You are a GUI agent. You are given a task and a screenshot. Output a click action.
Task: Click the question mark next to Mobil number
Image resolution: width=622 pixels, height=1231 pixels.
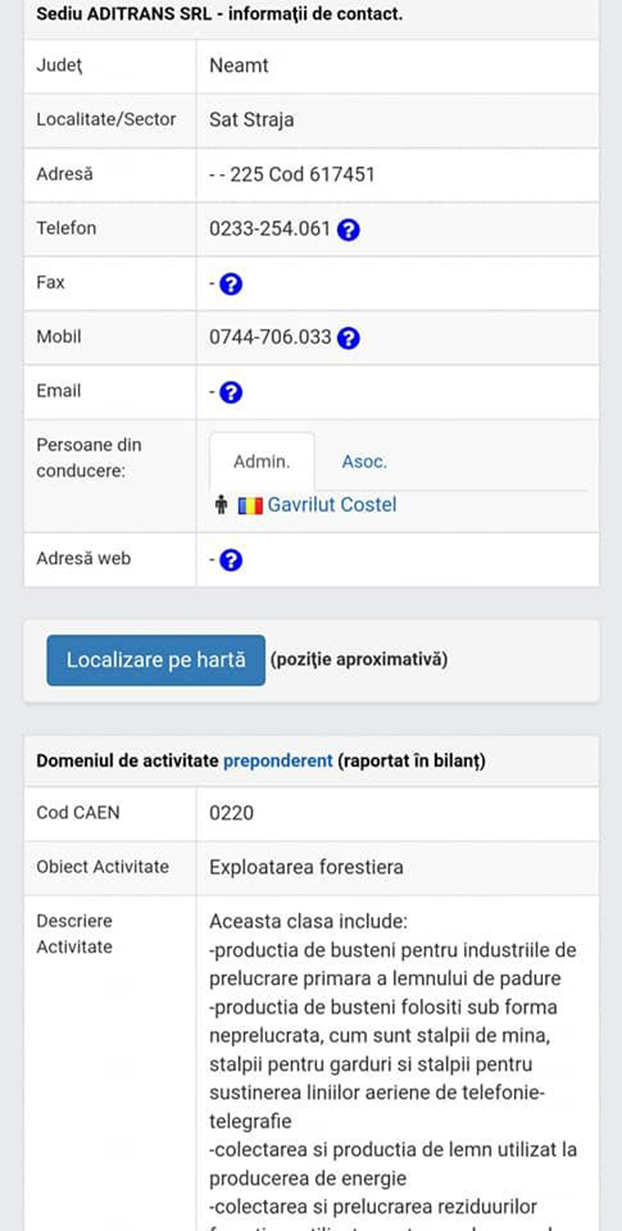click(x=349, y=337)
